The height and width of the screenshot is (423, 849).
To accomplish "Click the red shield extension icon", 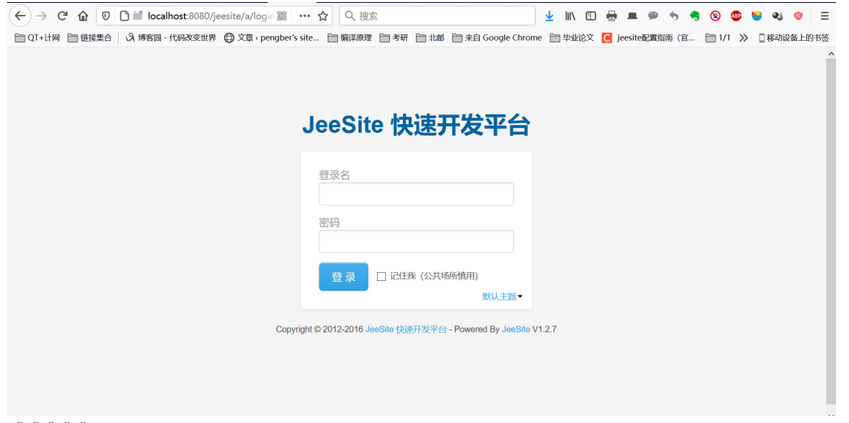I will click(x=798, y=16).
